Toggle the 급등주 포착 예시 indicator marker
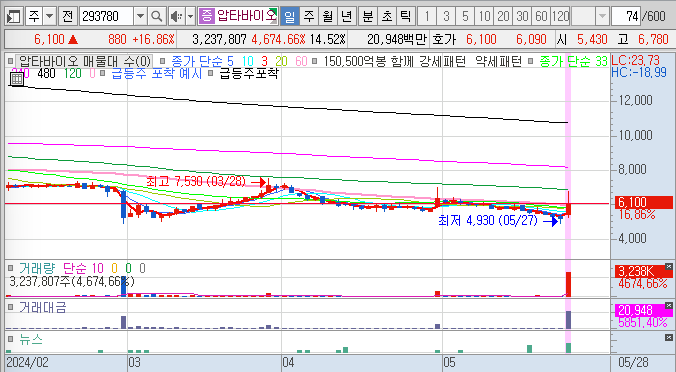 (x=102, y=73)
